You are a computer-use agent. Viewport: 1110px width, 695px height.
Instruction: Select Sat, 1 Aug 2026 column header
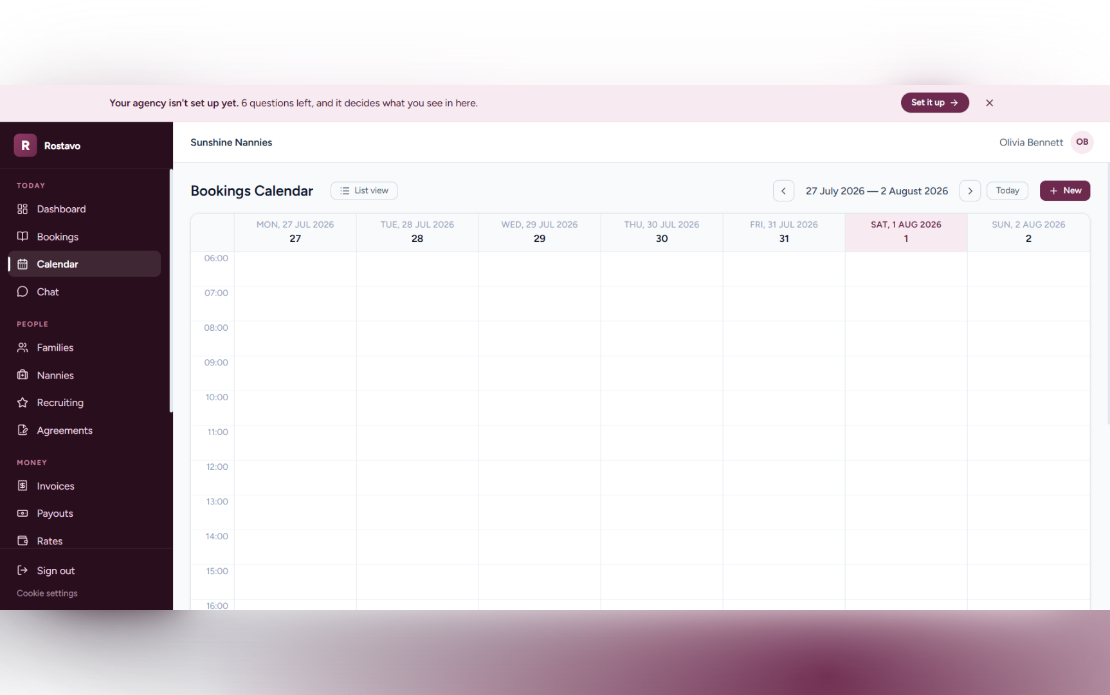(906, 232)
